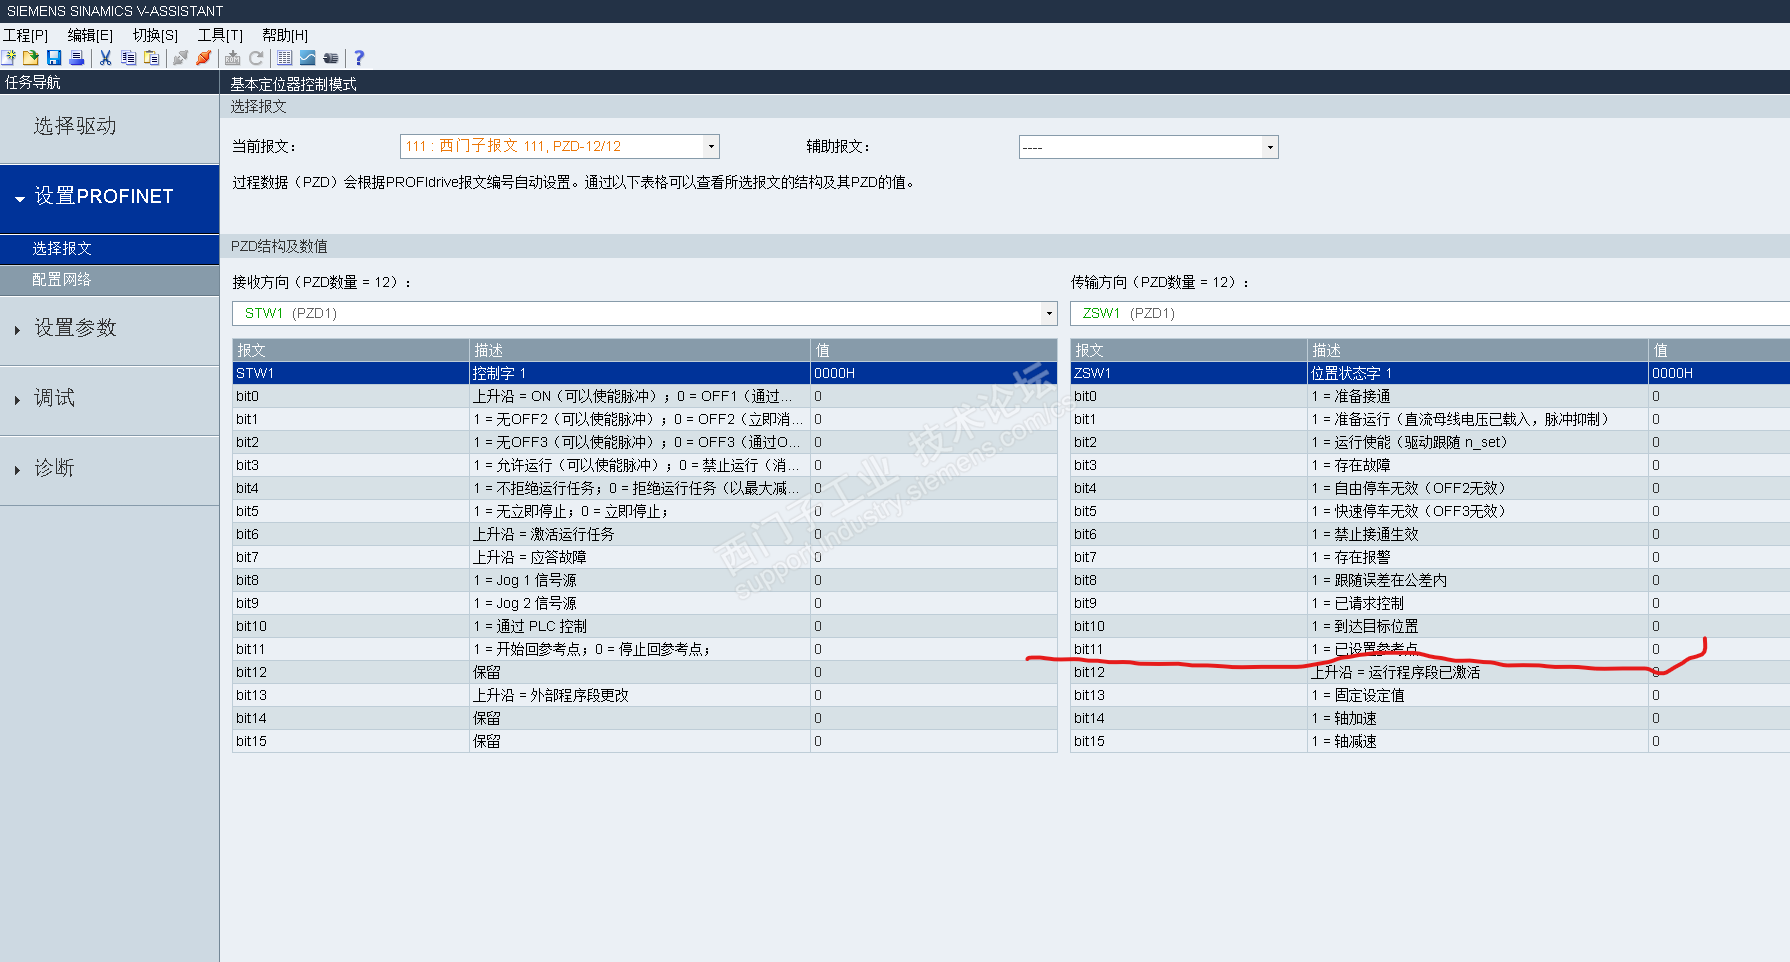Select the STW1 控制字 1 row
This screenshot has width=1790, height=962.
[x=645, y=373]
